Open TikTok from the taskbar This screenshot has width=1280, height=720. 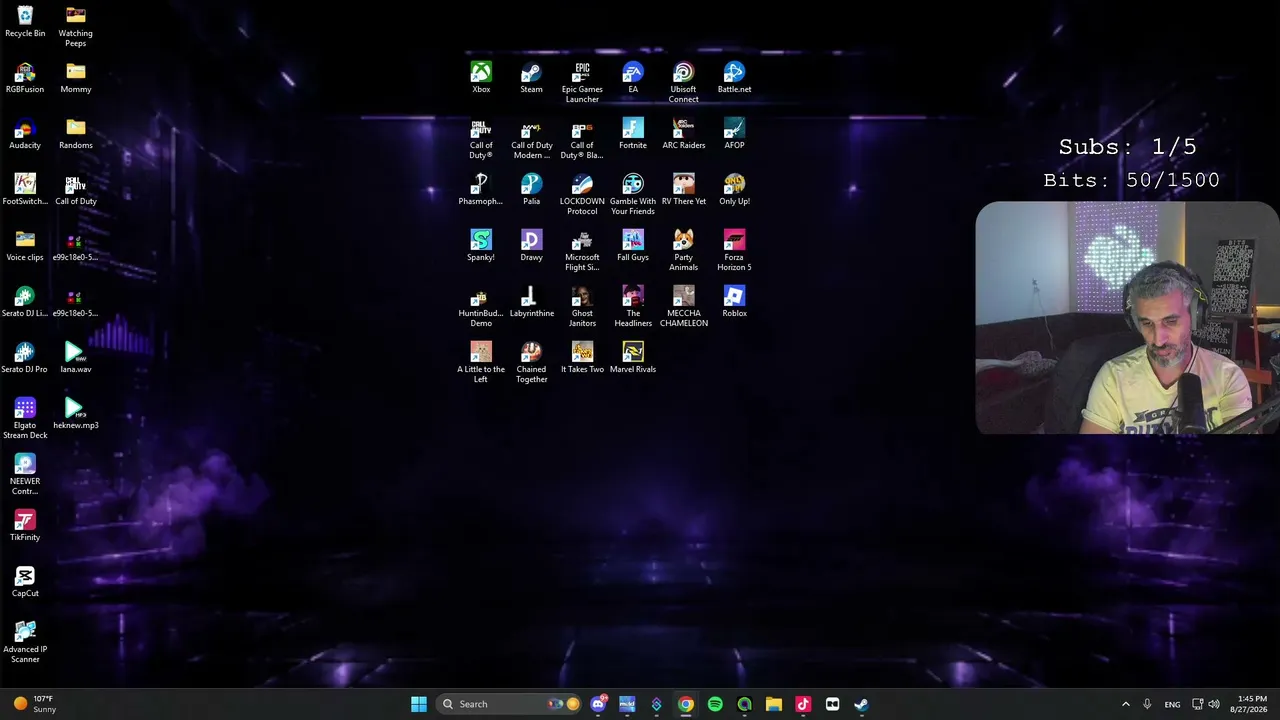click(x=802, y=704)
